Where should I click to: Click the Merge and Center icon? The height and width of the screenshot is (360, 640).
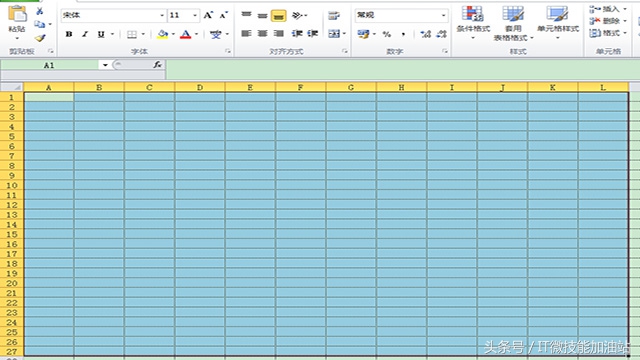333,33
